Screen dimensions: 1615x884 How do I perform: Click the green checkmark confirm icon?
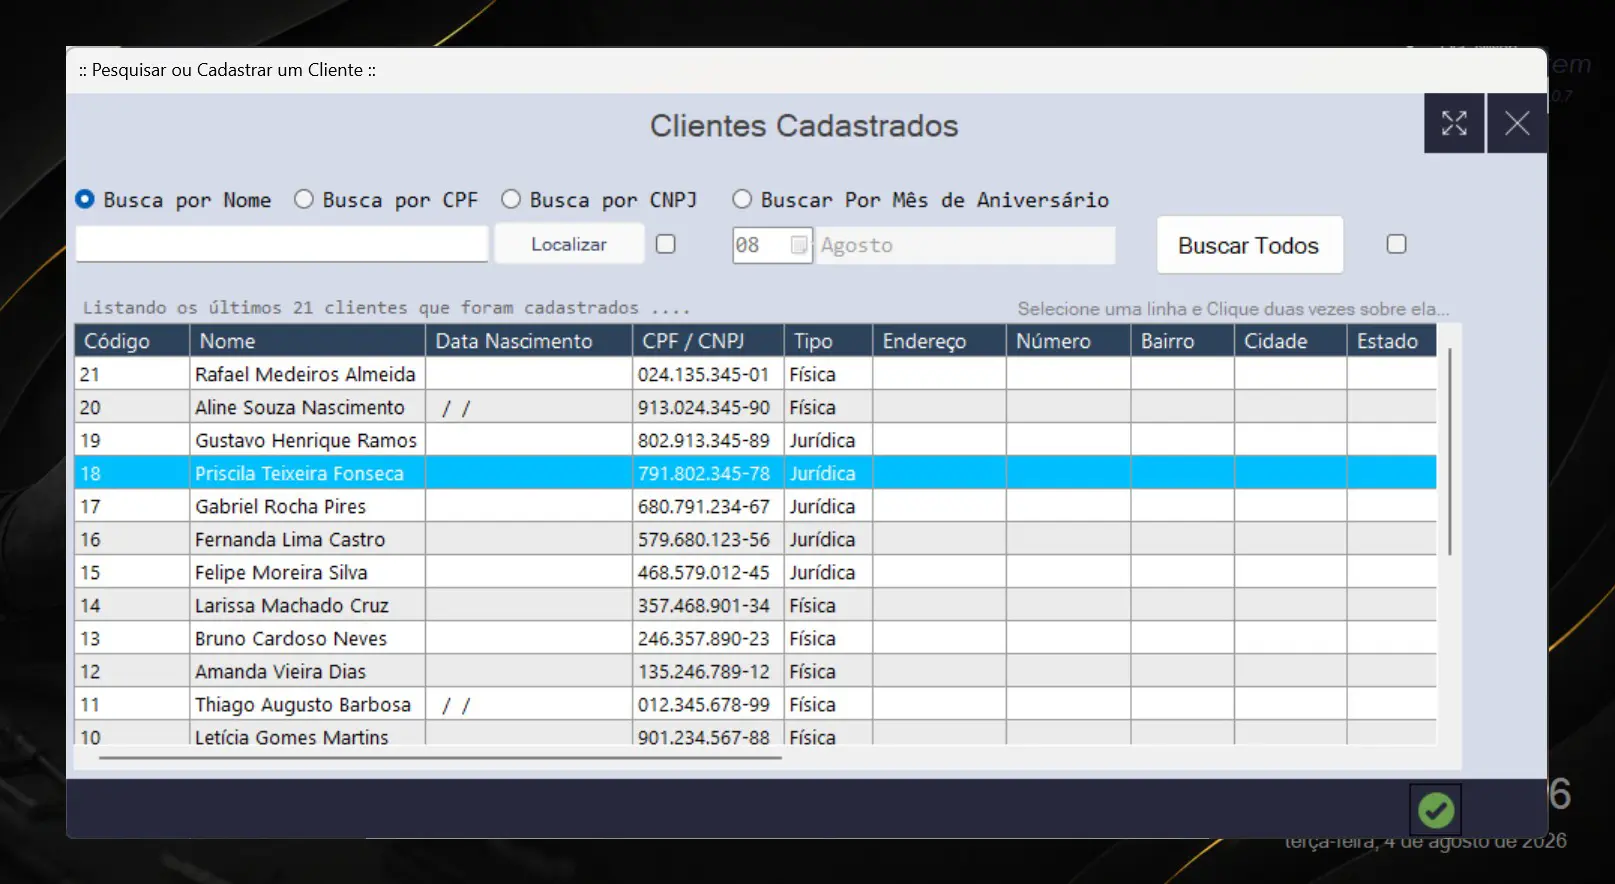pyautogui.click(x=1435, y=810)
